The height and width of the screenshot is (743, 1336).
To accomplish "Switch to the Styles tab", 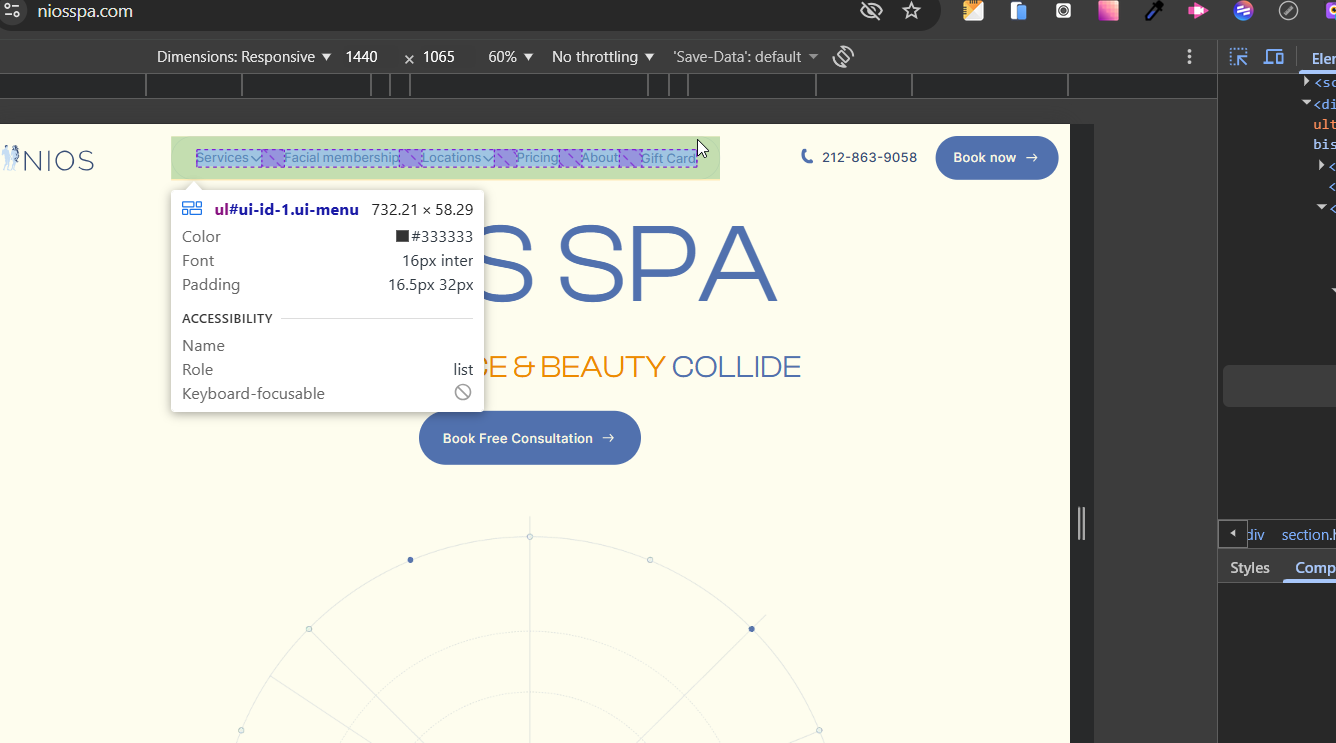I will tap(1249, 567).
